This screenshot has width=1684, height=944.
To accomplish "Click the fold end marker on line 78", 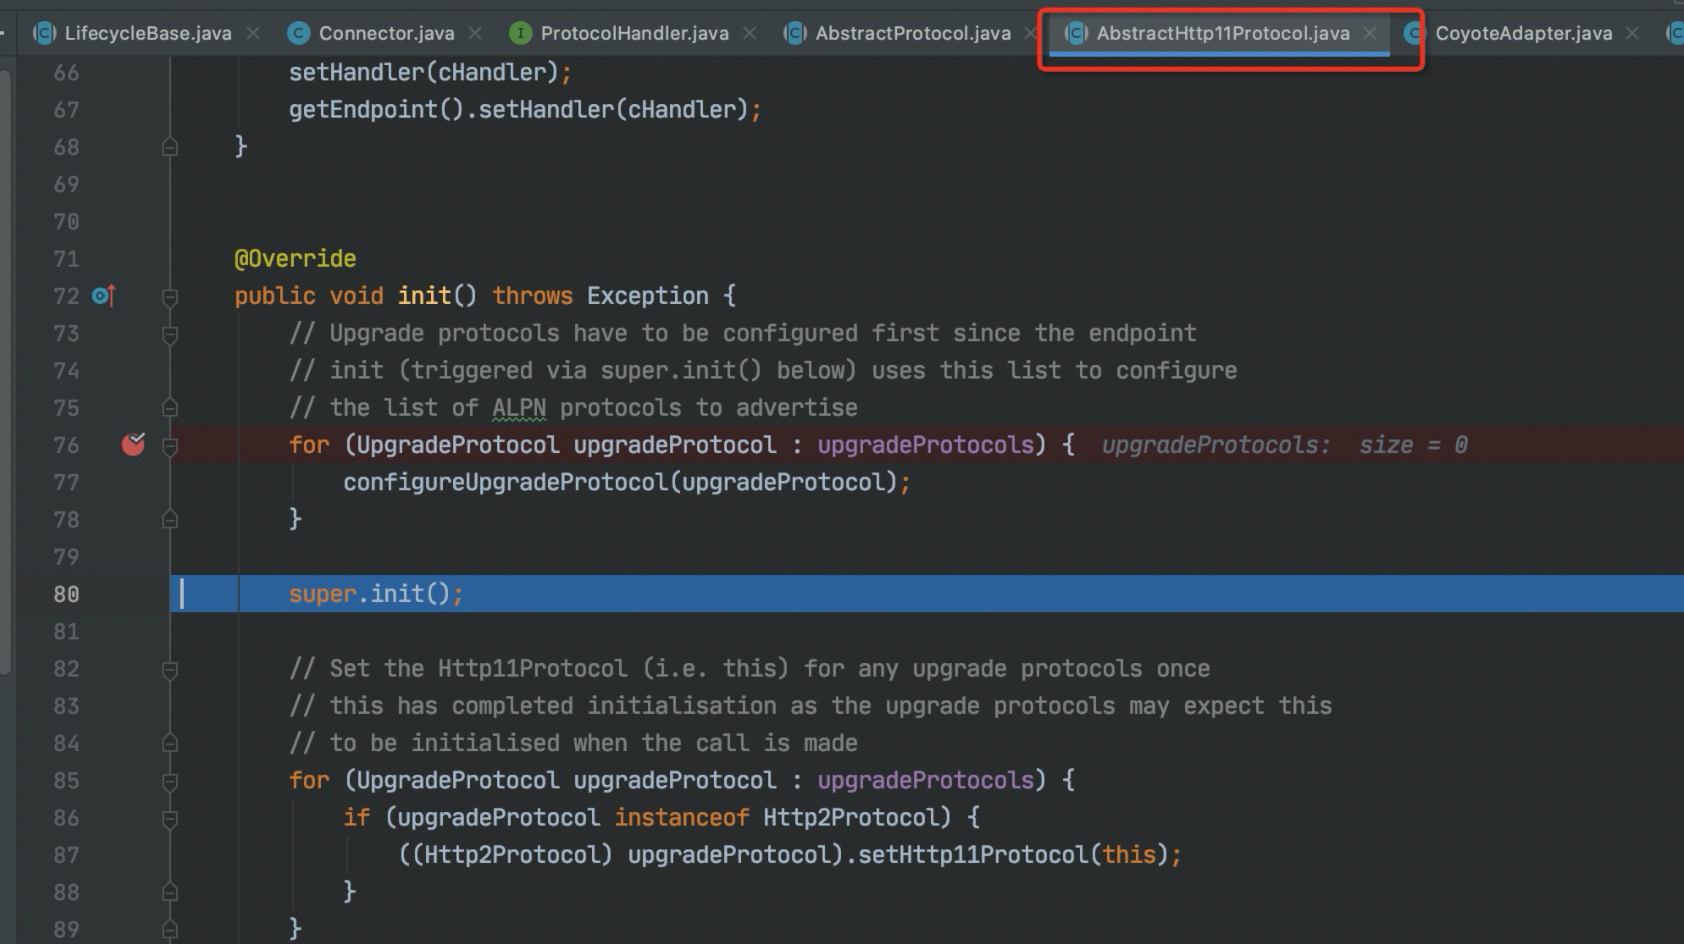I will [x=170, y=520].
